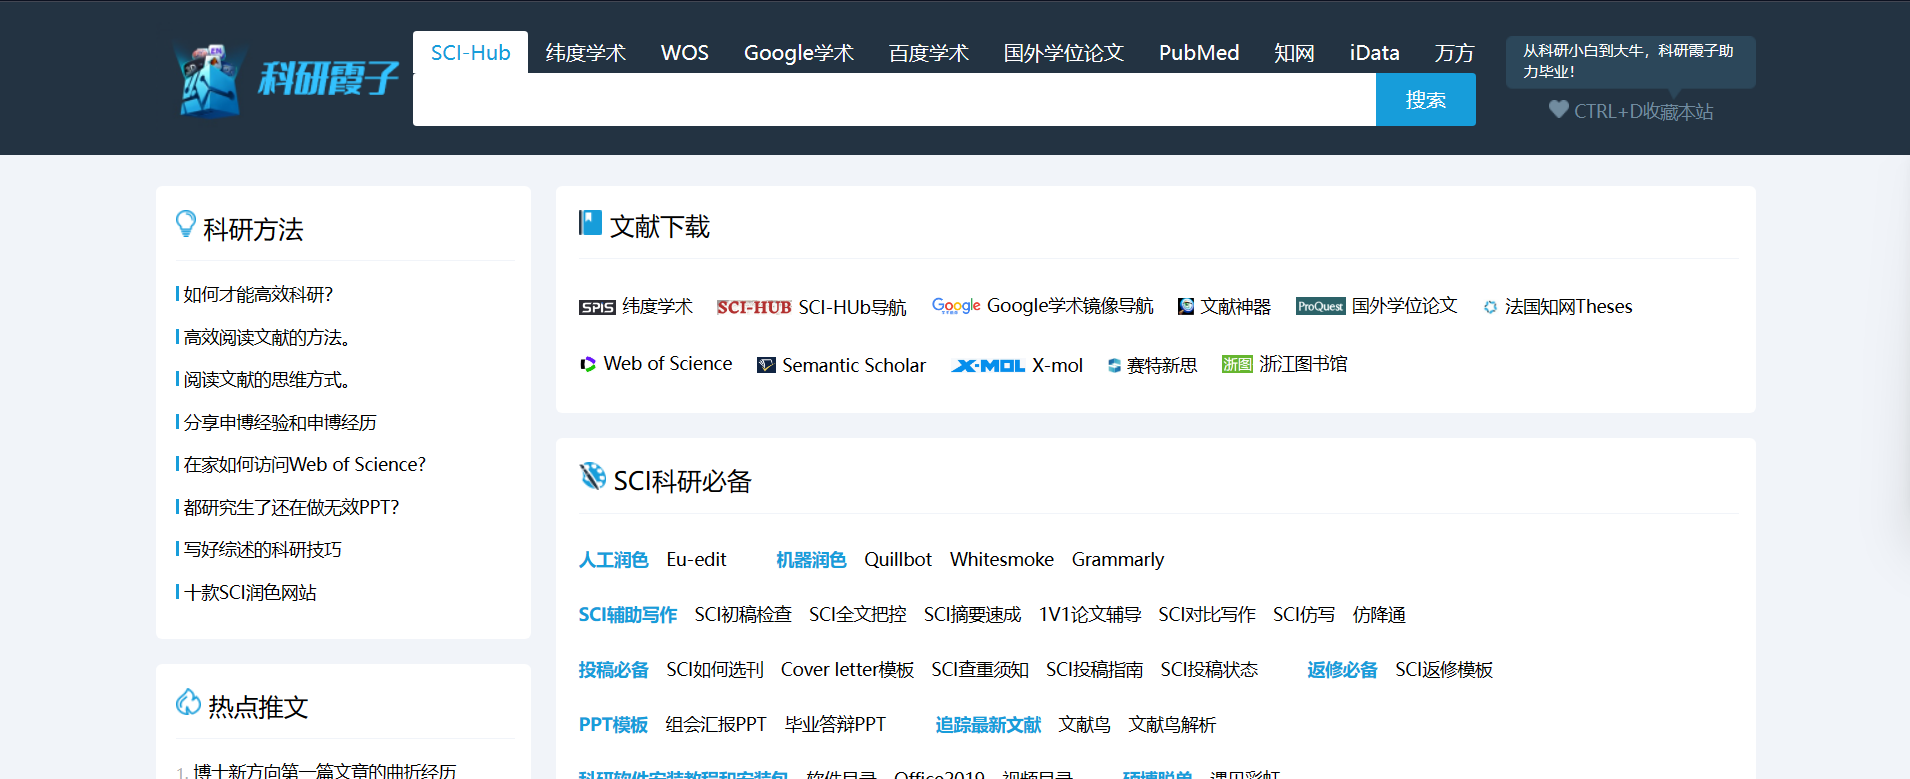This screenshot has height=779, width=1910.
Task: Open the Quillbot link
Action: click(898, 559)
